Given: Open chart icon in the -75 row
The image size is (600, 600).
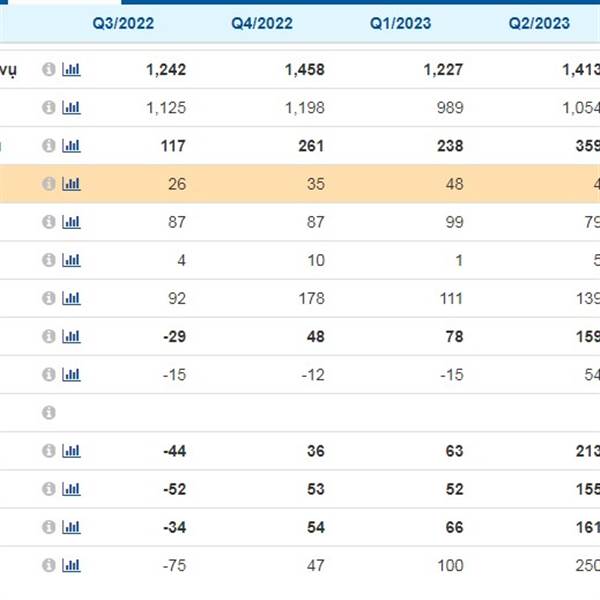Looking at the screenshot, I should pyautogui.click(x=71, y=565).
